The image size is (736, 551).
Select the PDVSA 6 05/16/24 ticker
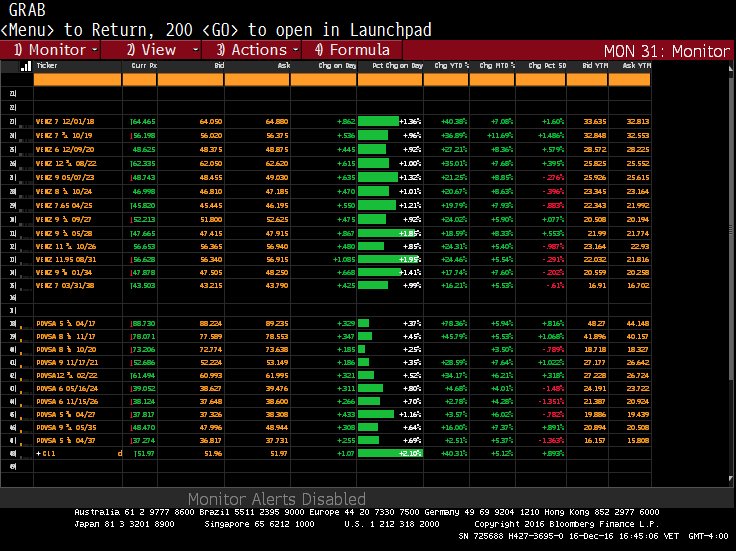67,389
